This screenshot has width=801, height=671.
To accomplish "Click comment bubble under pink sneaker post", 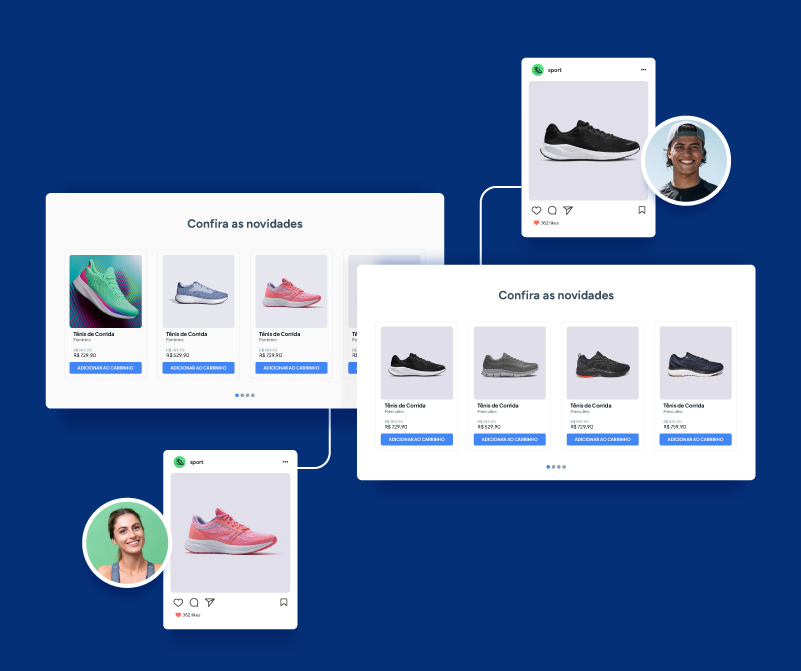I will point(194,603).
